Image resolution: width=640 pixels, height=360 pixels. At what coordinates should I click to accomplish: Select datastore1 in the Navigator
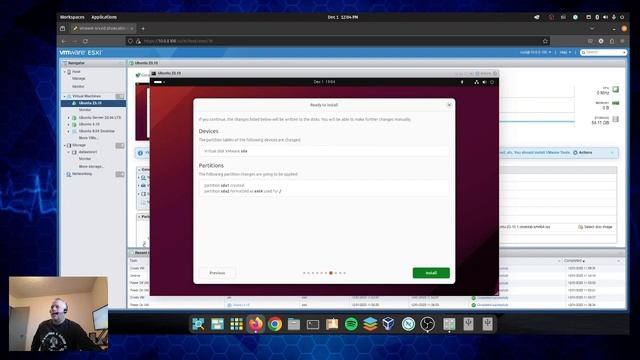88,152
